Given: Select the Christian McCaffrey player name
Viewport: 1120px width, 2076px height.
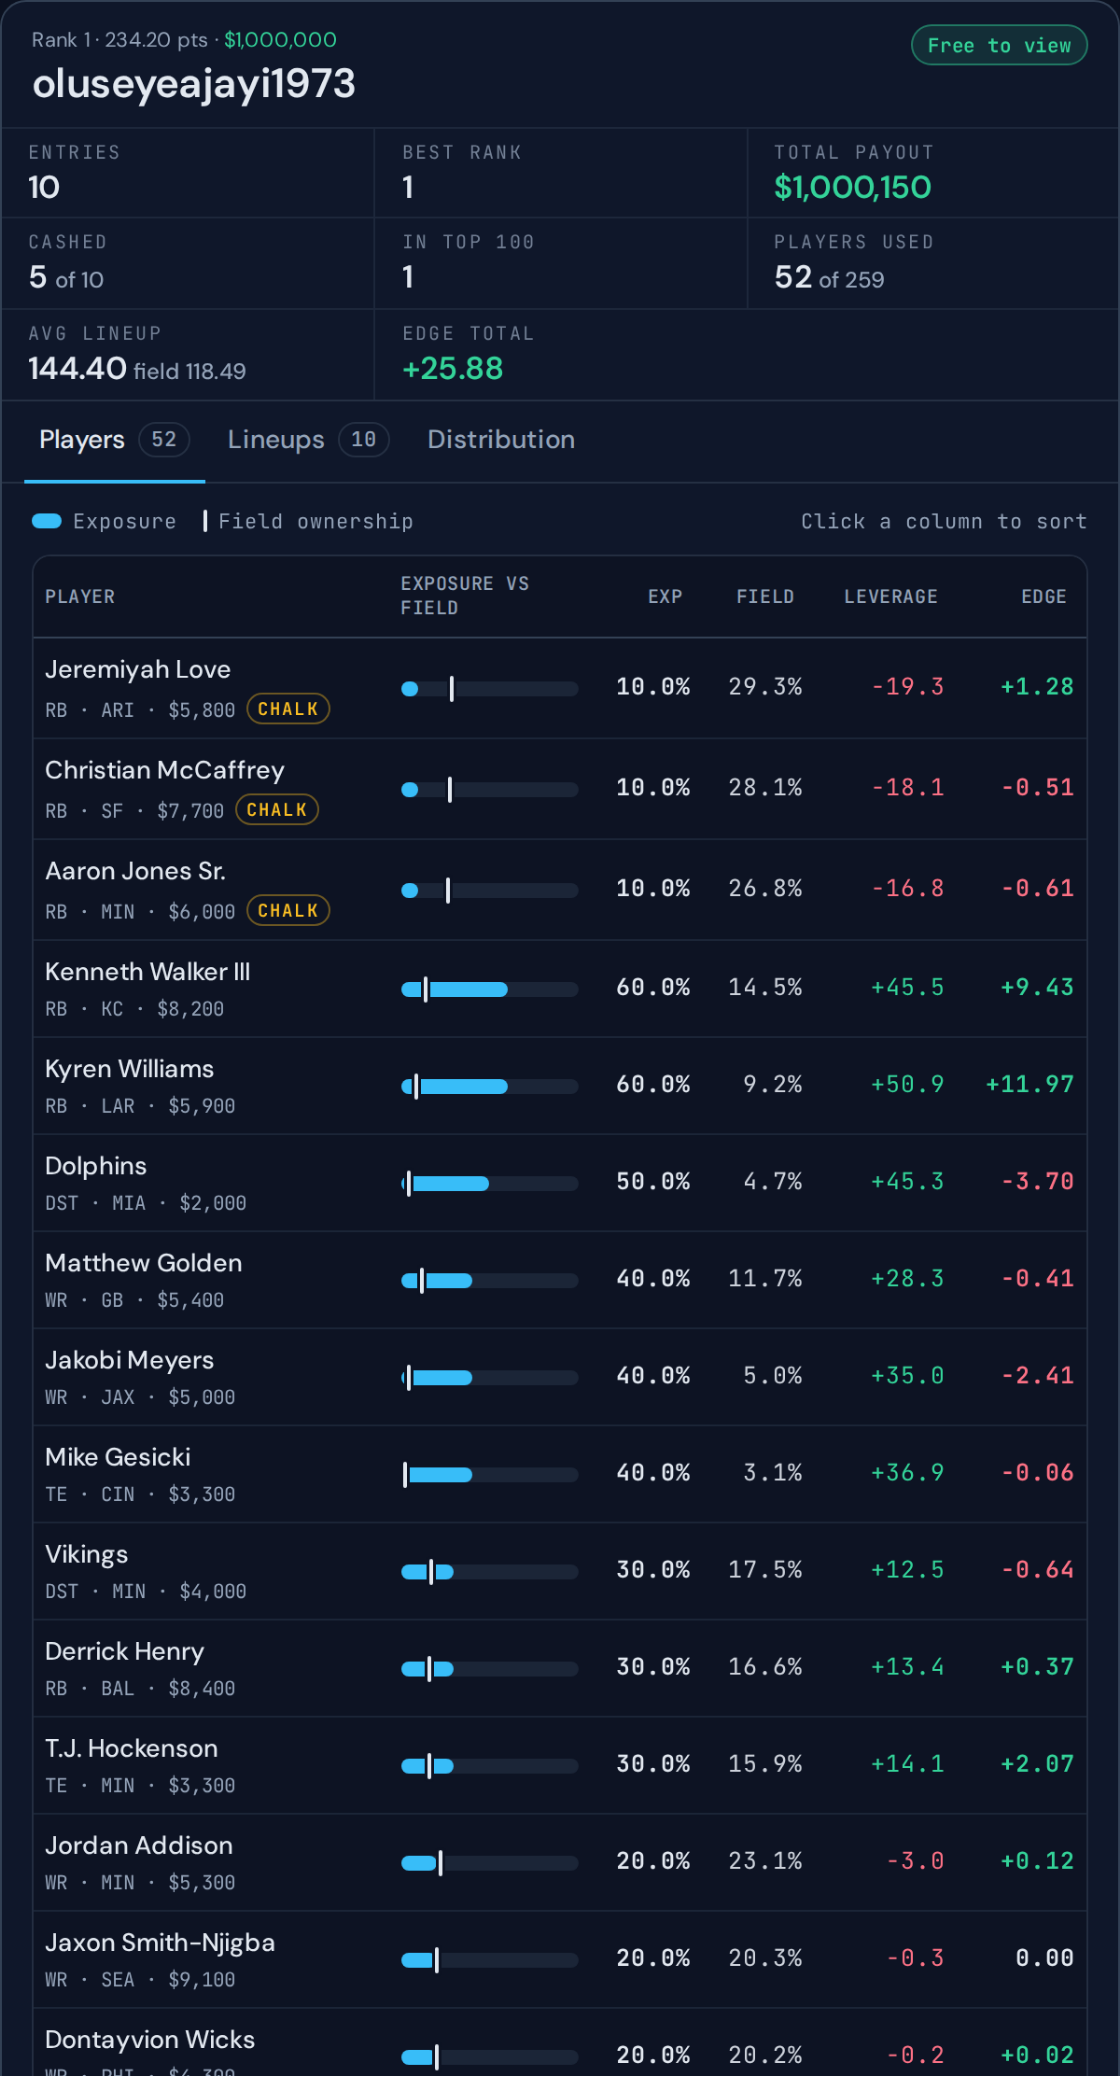Looking at the screenshot, I should (x=165, y=771).
